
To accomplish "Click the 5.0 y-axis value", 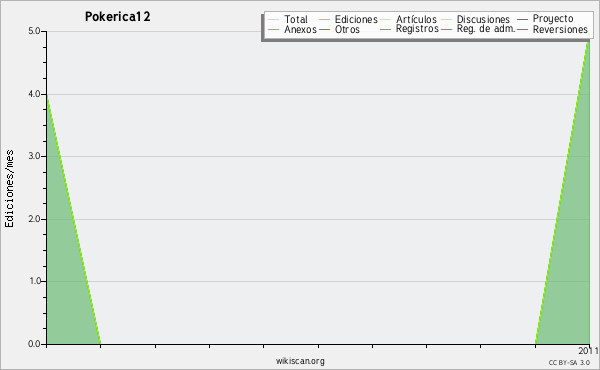I will pyautogui.click(x=34, y=31).
